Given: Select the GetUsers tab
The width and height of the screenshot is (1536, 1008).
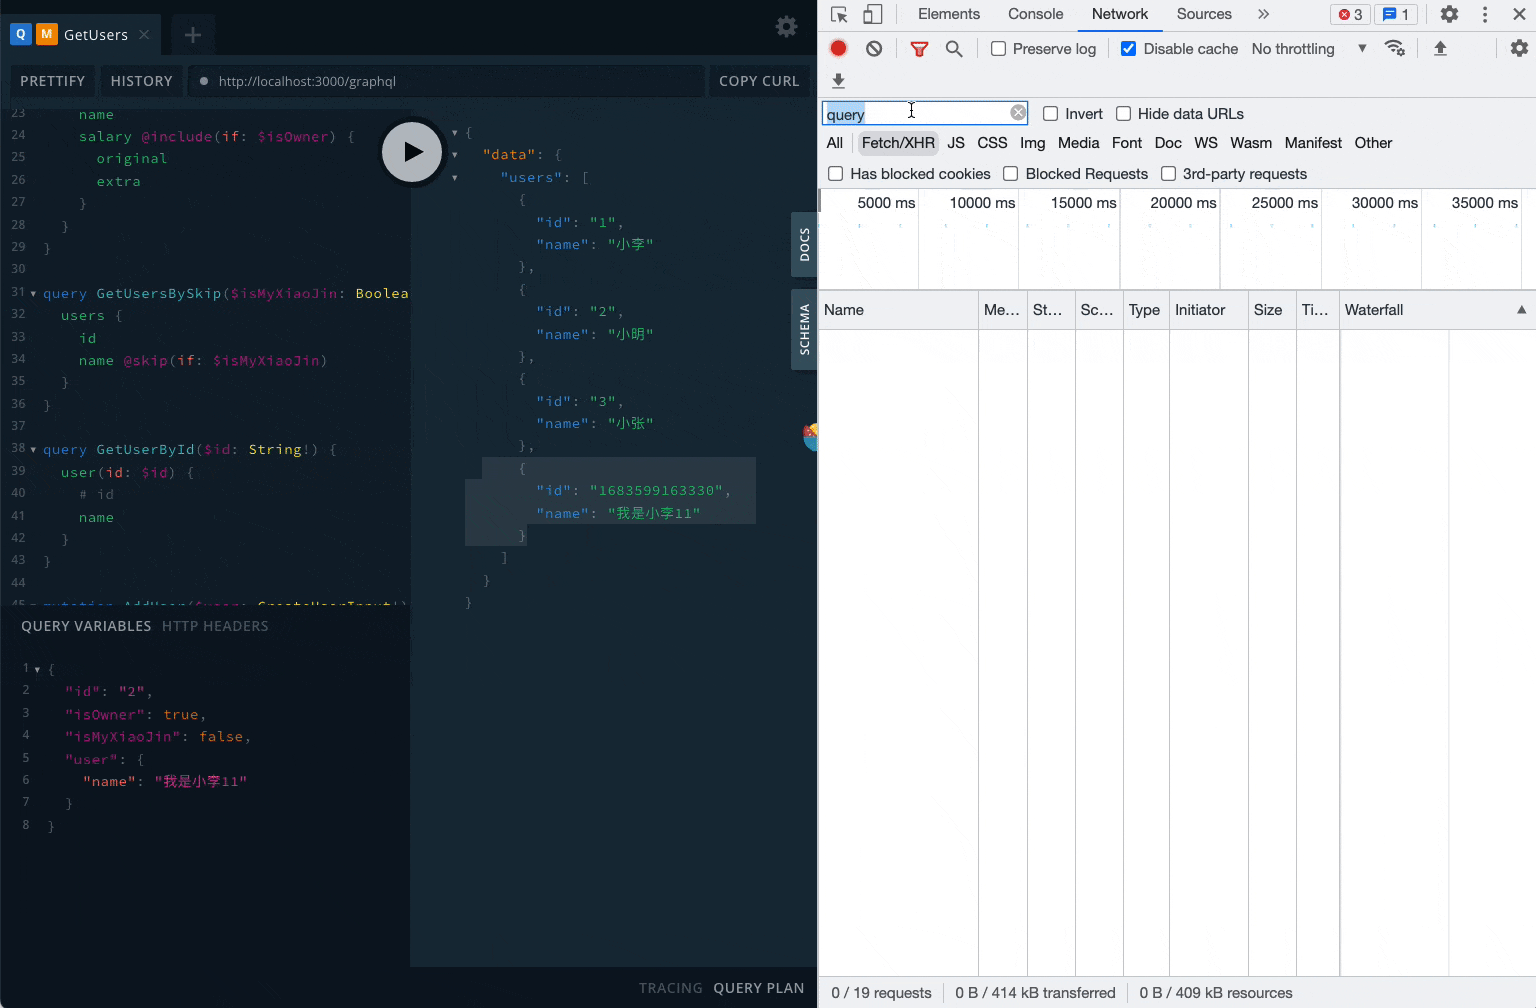Looking at the screenshot, I should [80, 34].
